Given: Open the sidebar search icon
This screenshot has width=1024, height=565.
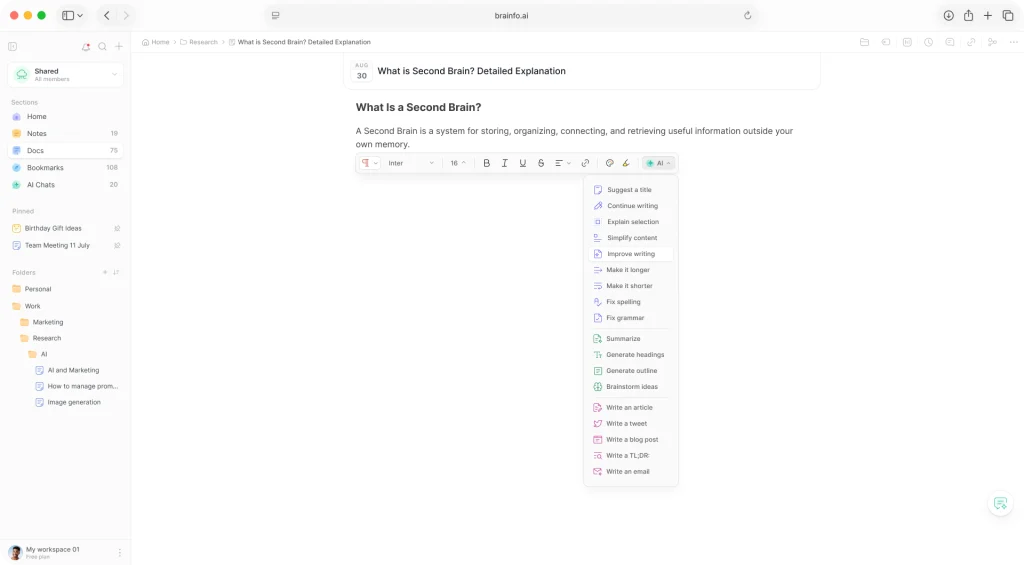Looking at the screenshot, I should point(103,47).
